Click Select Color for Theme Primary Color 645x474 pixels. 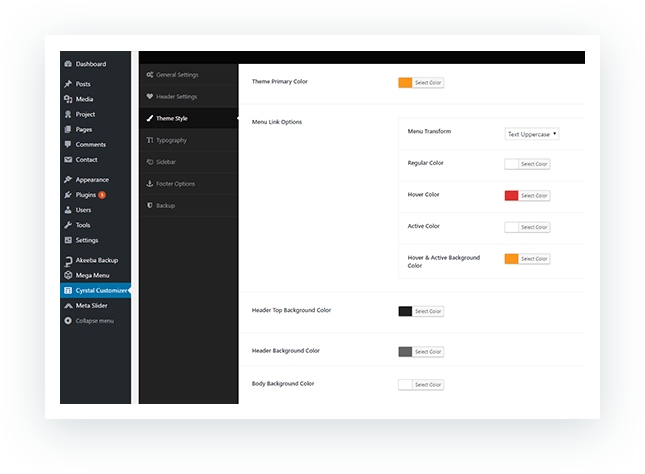pyautogui.click(x=428, y=83)
